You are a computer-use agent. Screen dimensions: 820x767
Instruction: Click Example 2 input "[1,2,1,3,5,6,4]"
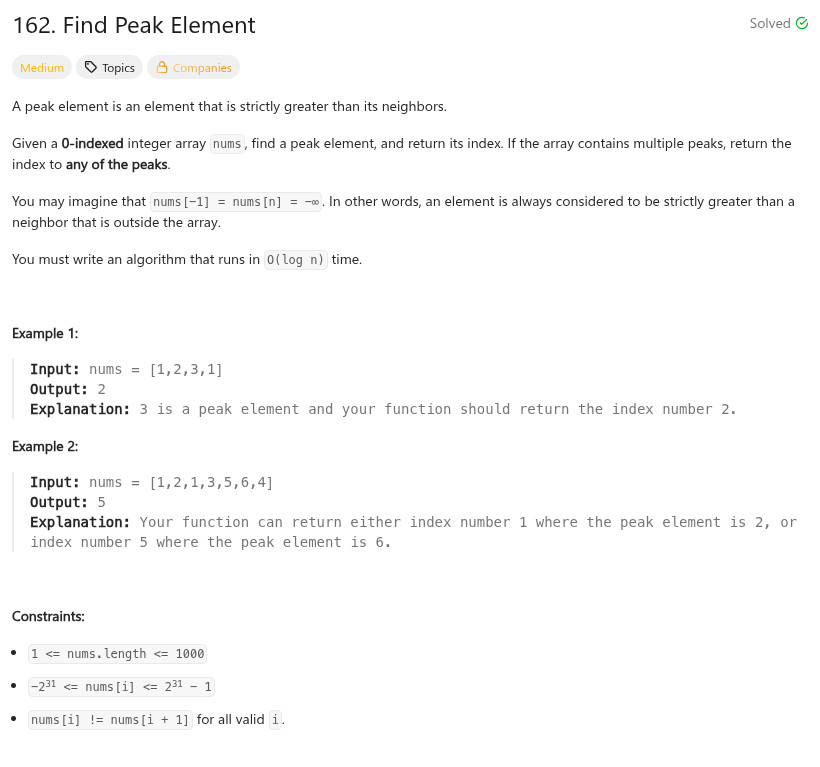coord(211,482)
